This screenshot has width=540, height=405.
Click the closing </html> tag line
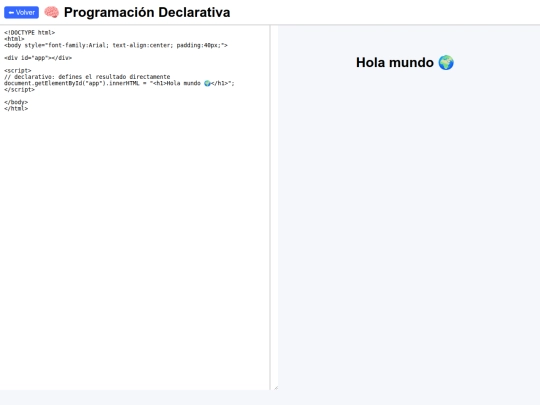click(16, 108)
